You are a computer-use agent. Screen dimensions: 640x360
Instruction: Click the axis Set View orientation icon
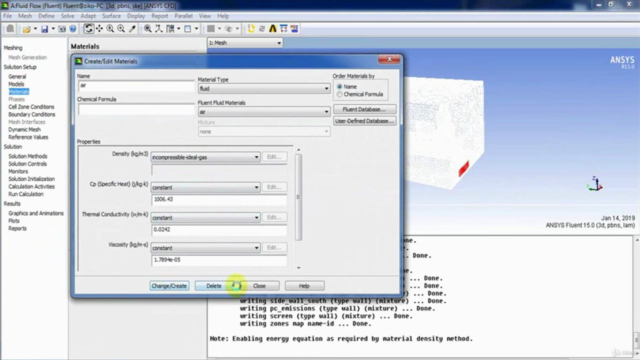click(159, 29)
